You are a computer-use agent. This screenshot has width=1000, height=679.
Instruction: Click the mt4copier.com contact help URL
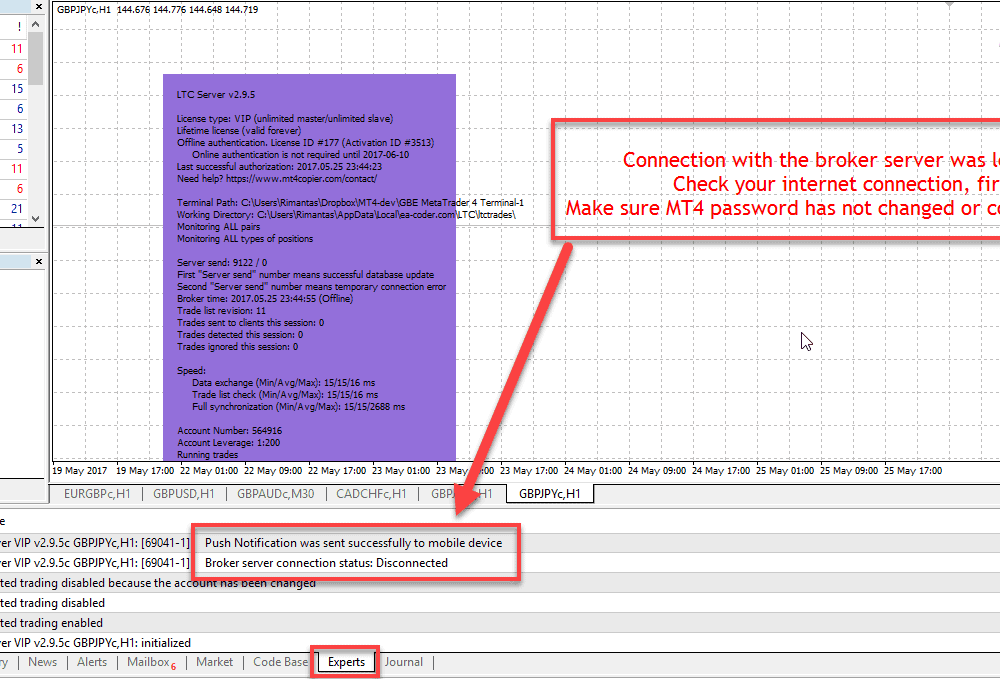pyautogui.click(x=301, y=179)
